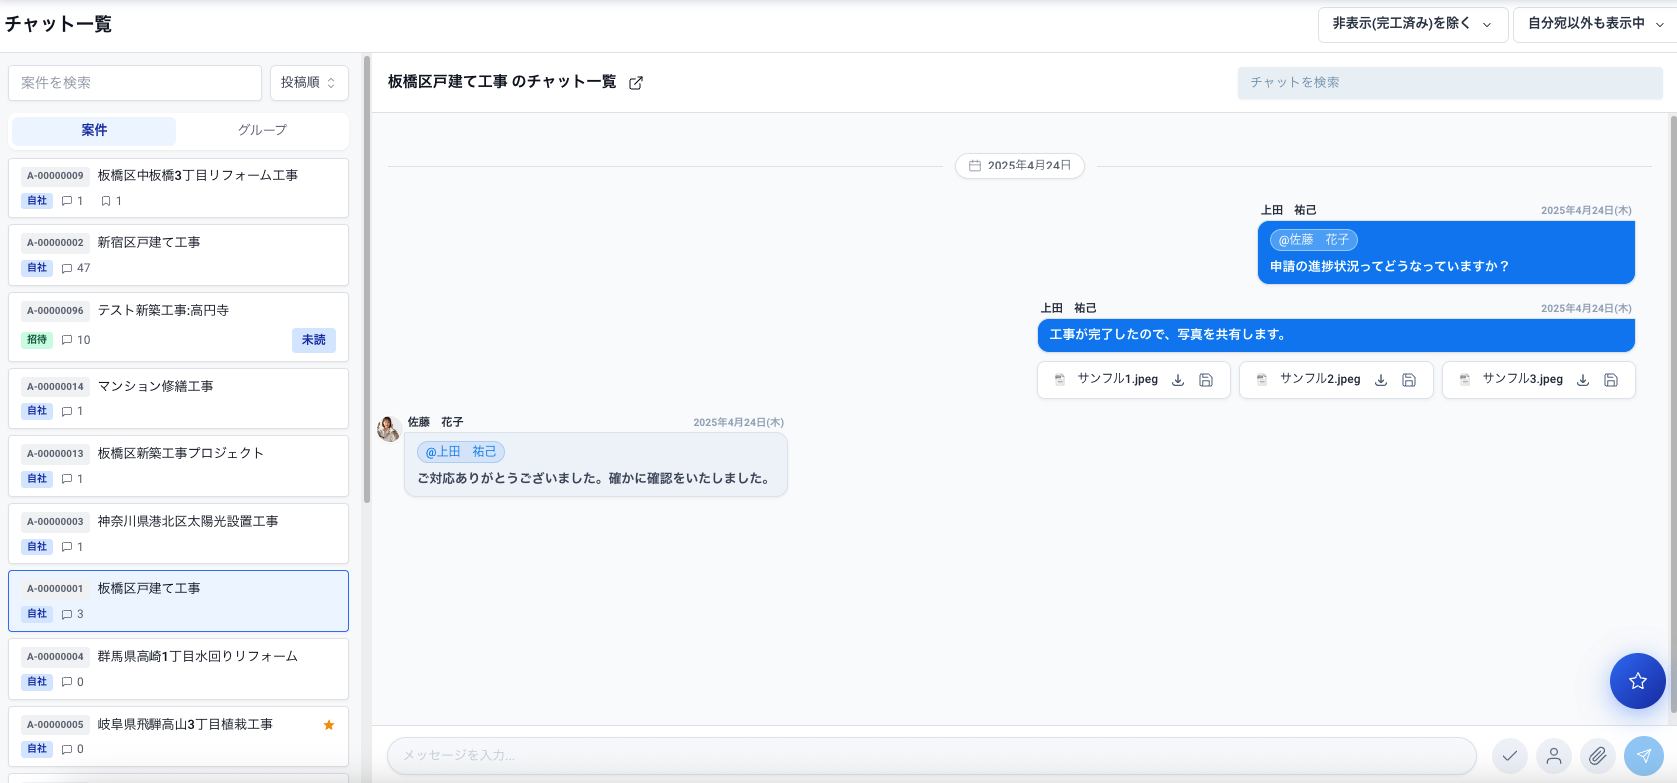Download サンプル1.jpeg attachment
This screenshot has width=1677, height=783.
[1178, 380]
